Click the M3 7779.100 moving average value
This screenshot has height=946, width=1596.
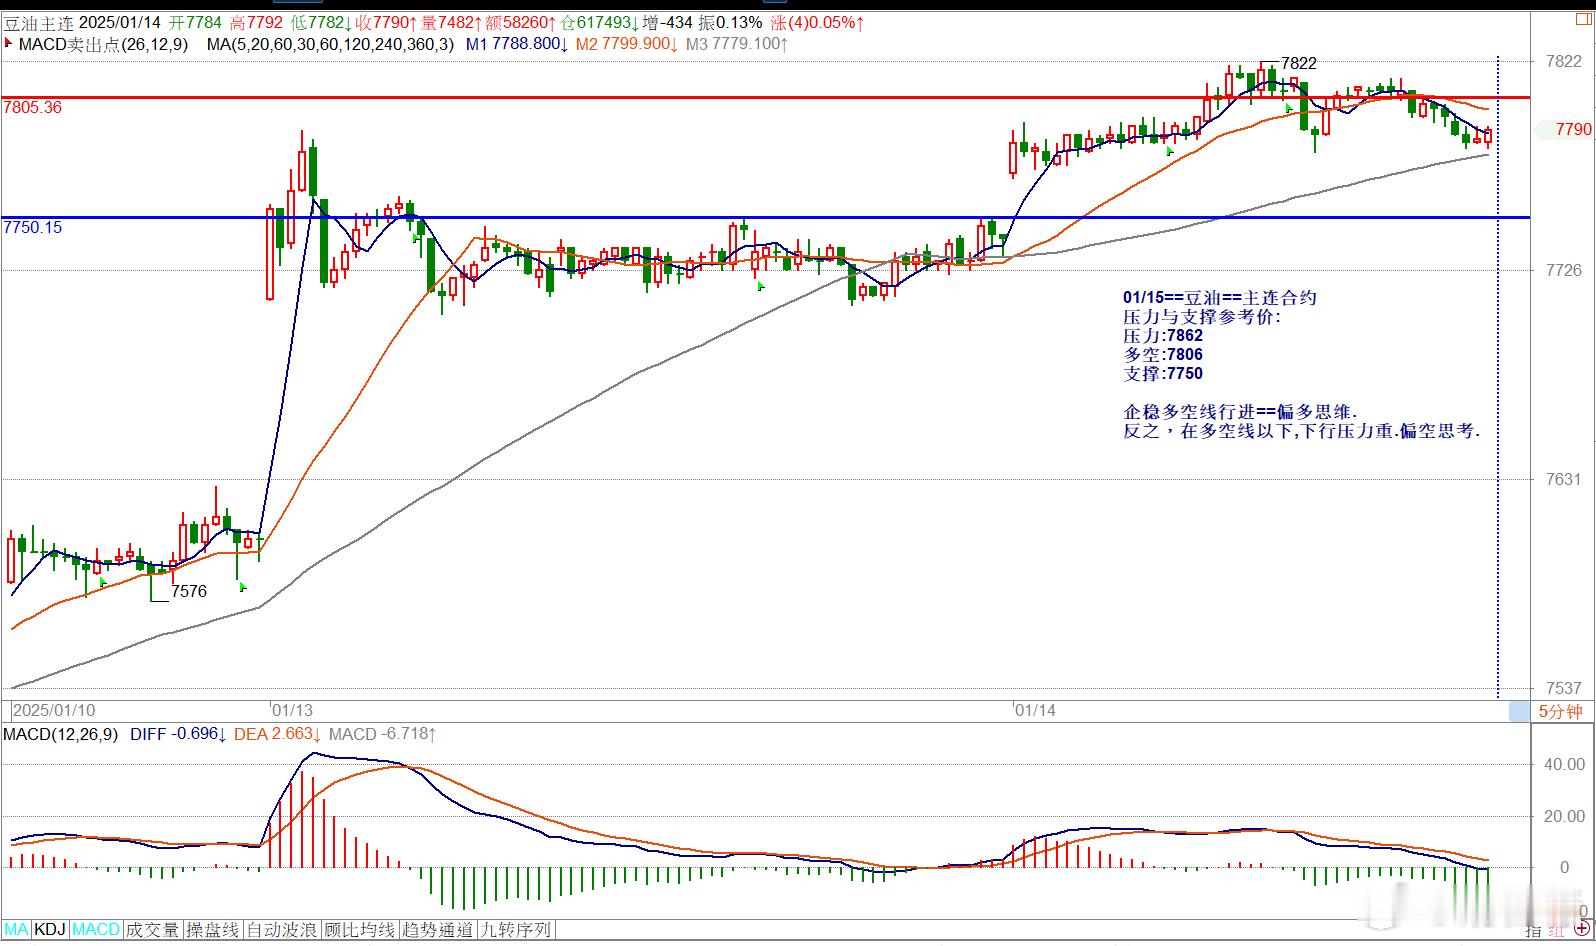pyautogui.click(x=737, y=44)
